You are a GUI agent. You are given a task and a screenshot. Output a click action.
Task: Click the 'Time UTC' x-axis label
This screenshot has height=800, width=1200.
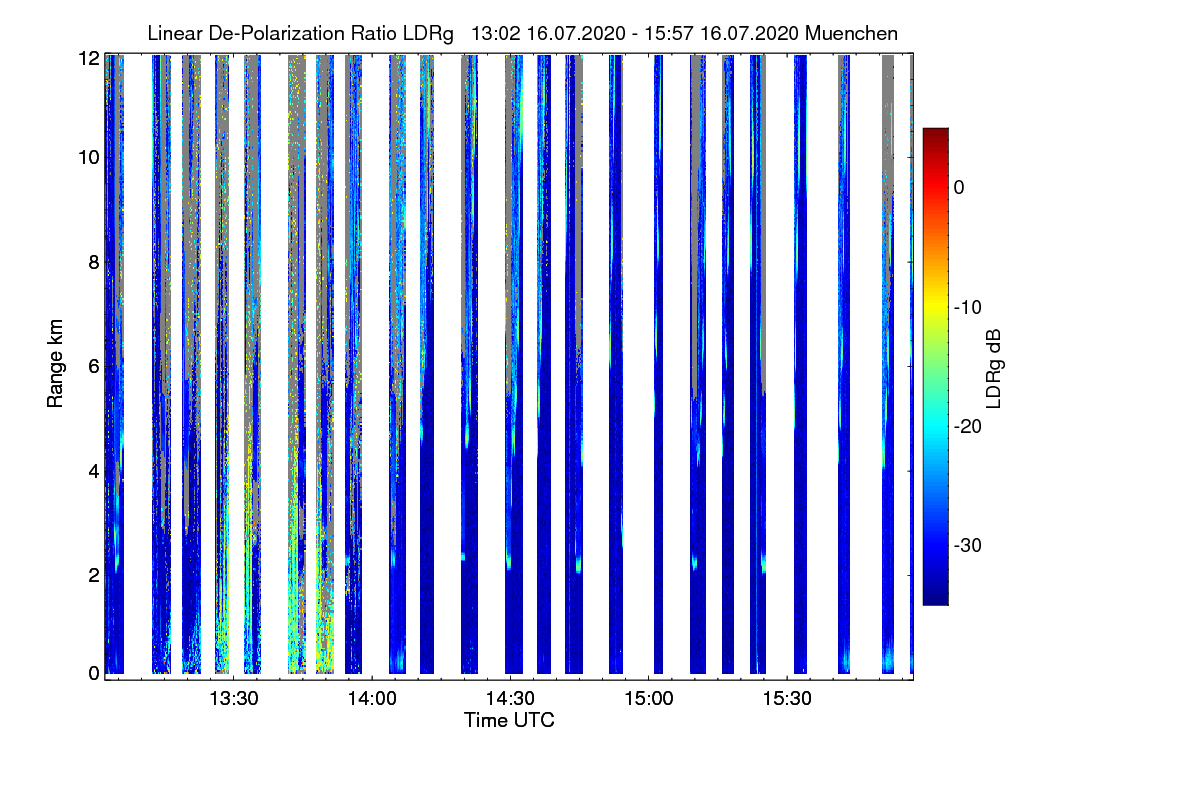pyautogui.click(x=509, y=720)
